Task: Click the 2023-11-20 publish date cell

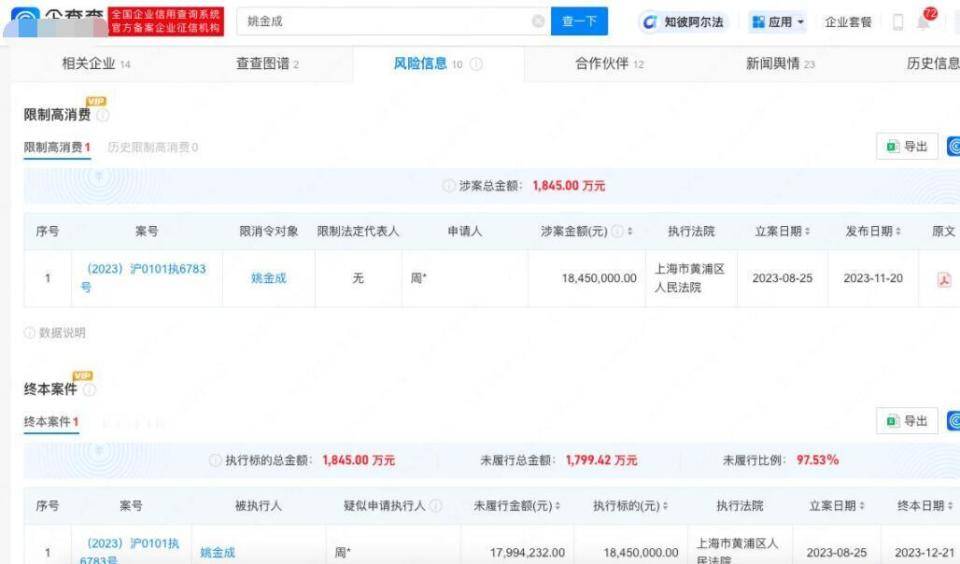Action: coord(873,278)
